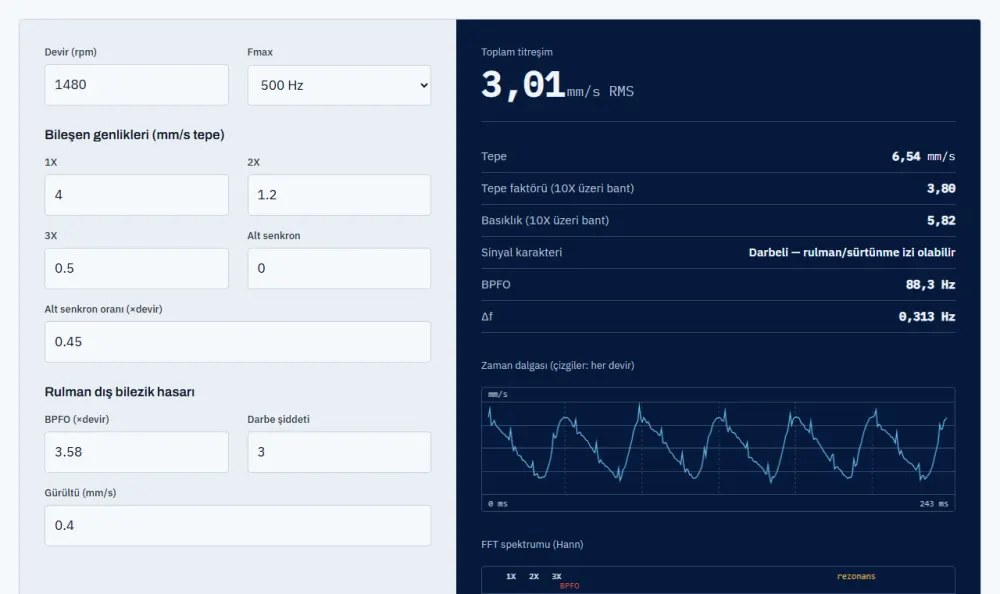The image size is (1000, 594).
Task: Click the Sinyal karakteri result row
Action: [x=718, y=253]
